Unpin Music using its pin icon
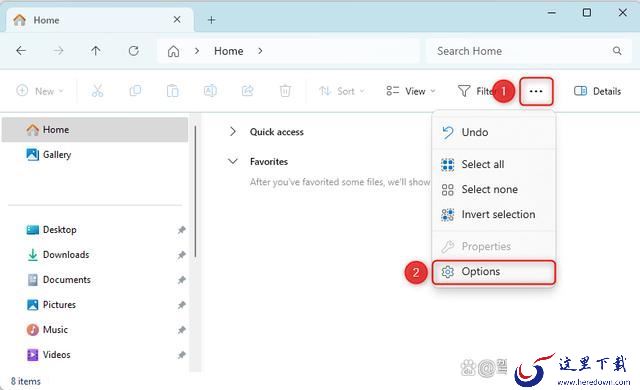The width and height of the screenshot is (640, 390). point(181,330)
